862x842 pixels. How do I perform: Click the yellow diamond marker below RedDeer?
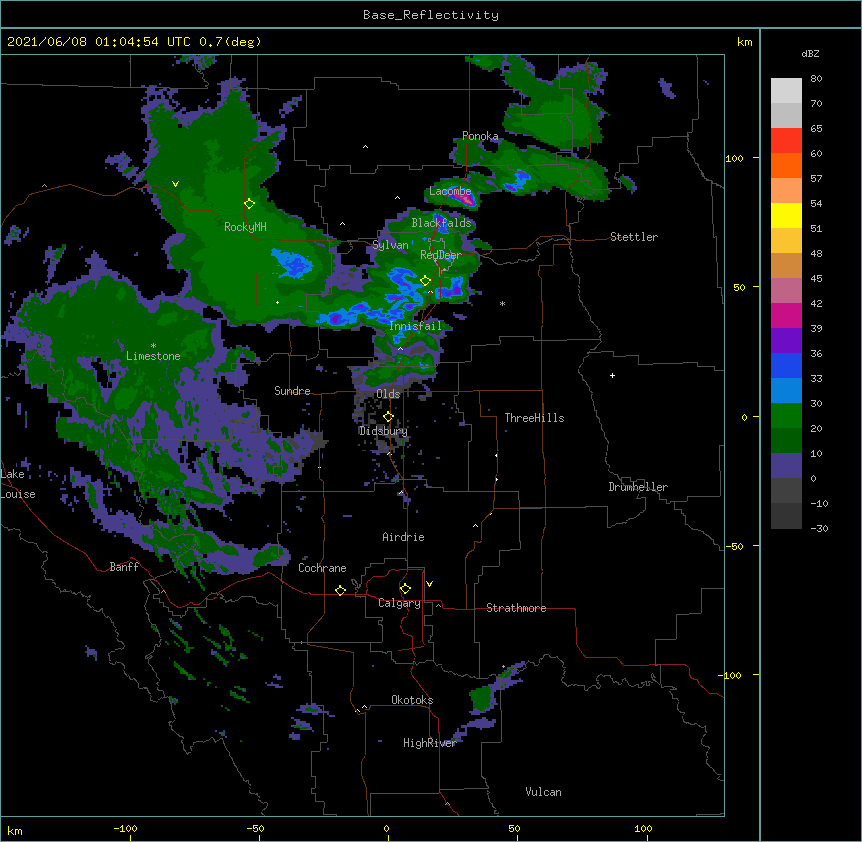(425, 281)
